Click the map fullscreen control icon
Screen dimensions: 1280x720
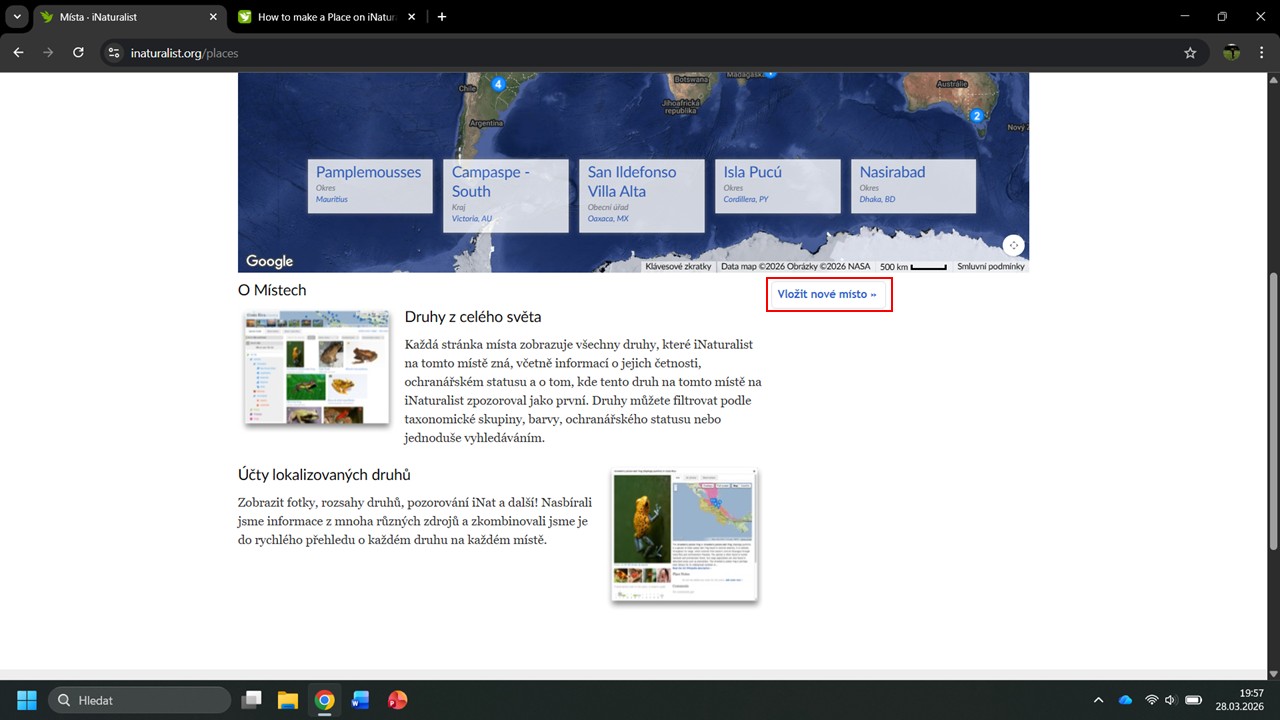[1013, 245]
